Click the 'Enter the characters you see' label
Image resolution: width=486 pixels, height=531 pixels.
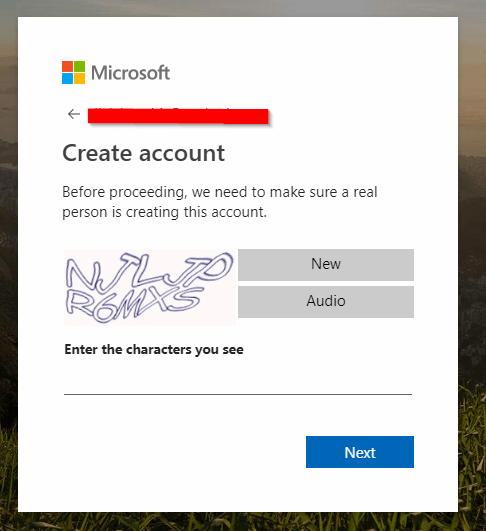(x=154, y=349)
